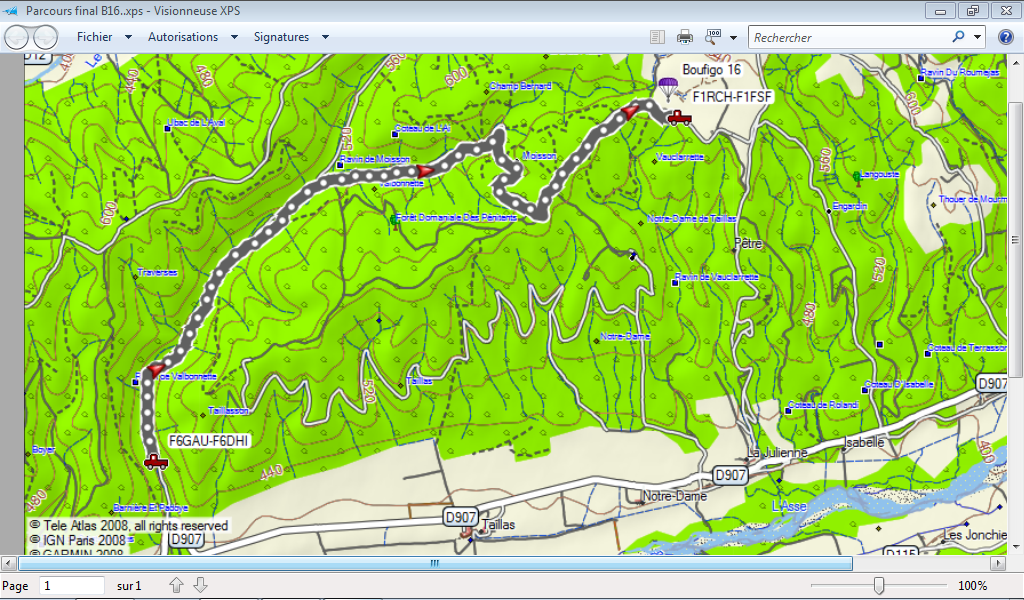
Task: Click the 100% zoom magnifier icon
Action: coord(714,37)
